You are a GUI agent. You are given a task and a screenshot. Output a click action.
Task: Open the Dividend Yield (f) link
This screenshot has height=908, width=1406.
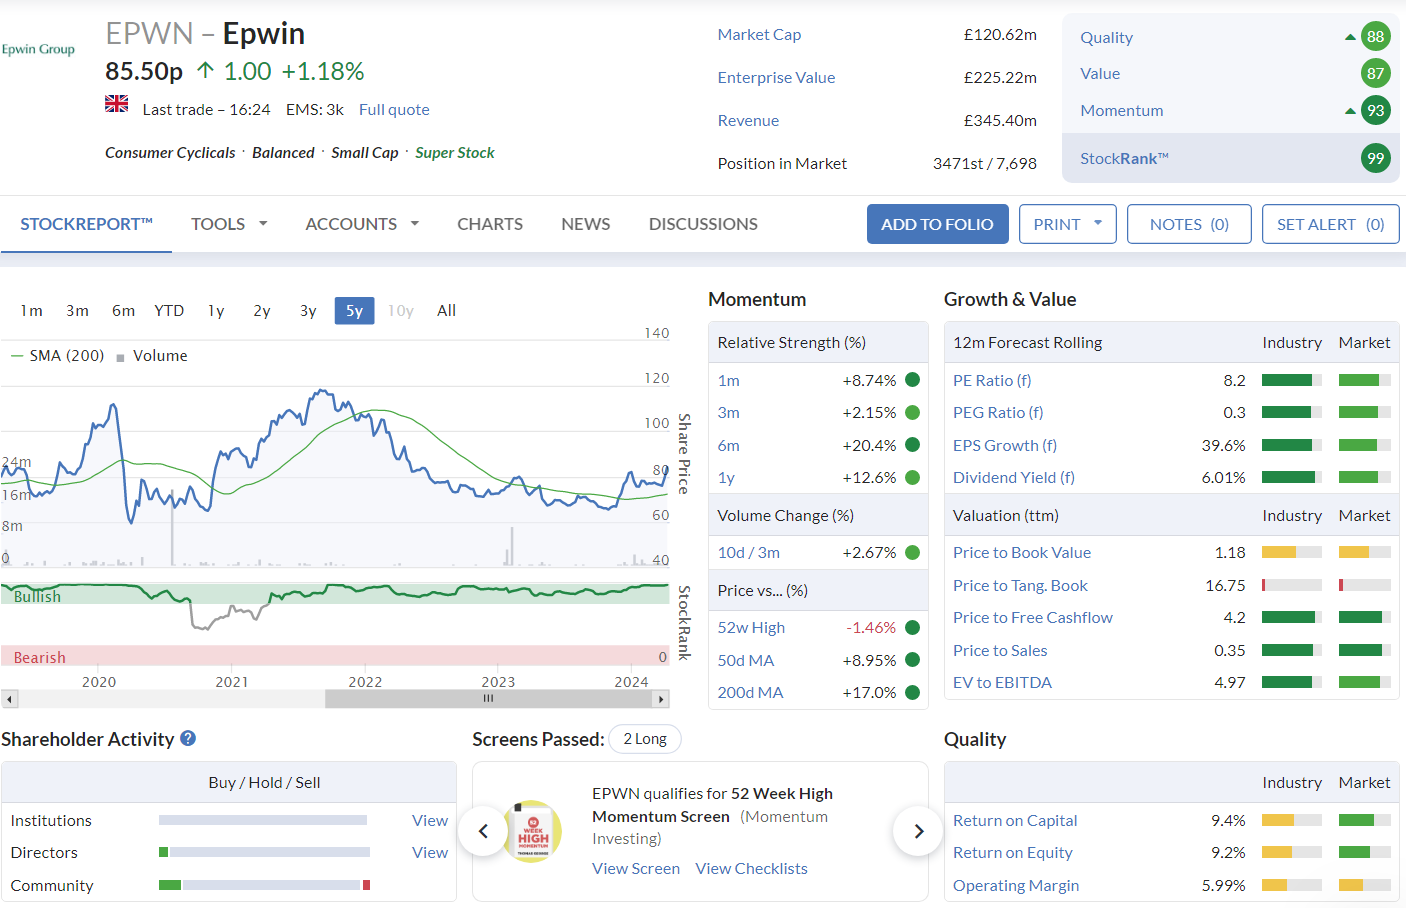point(1014,477)
